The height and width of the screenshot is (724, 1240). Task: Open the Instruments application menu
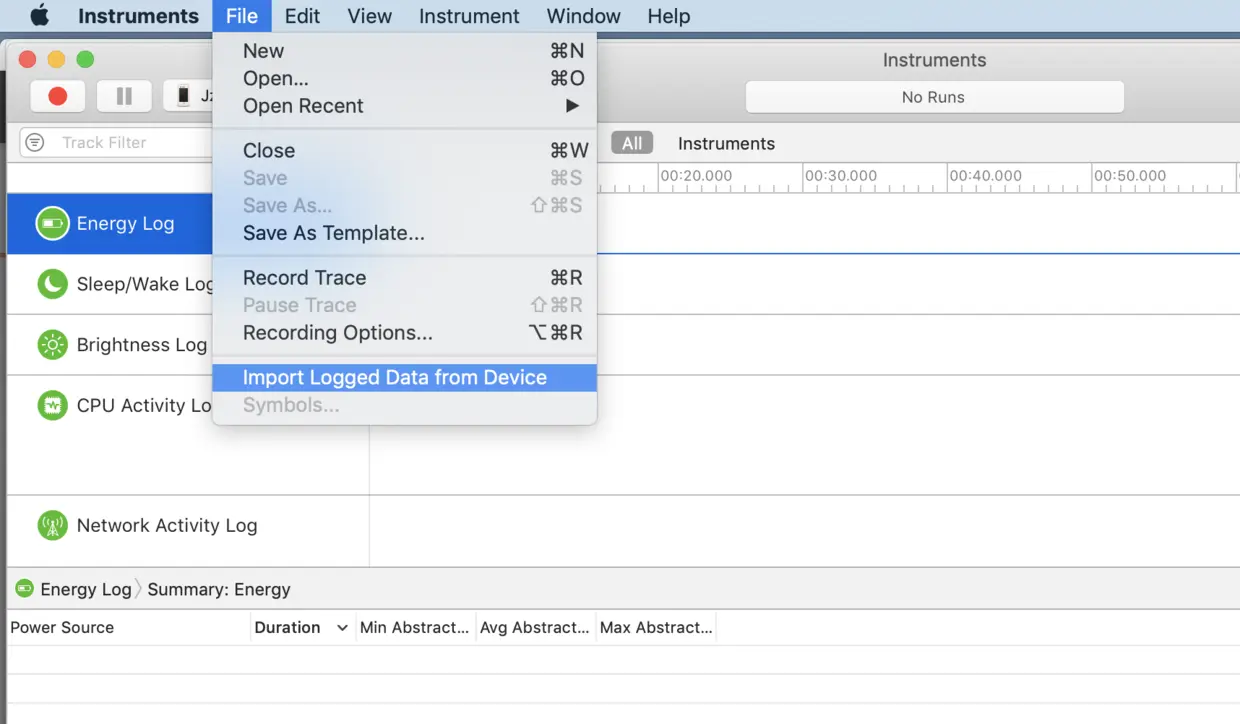(138, 16)
